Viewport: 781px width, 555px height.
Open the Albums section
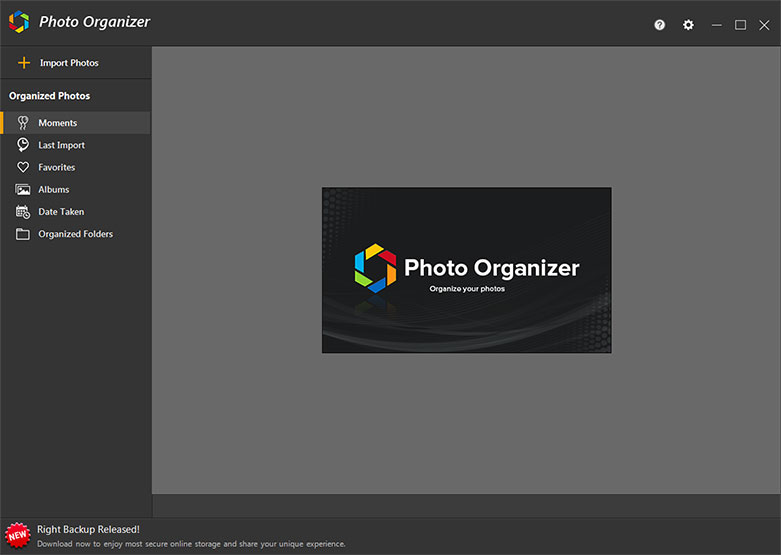76,190
